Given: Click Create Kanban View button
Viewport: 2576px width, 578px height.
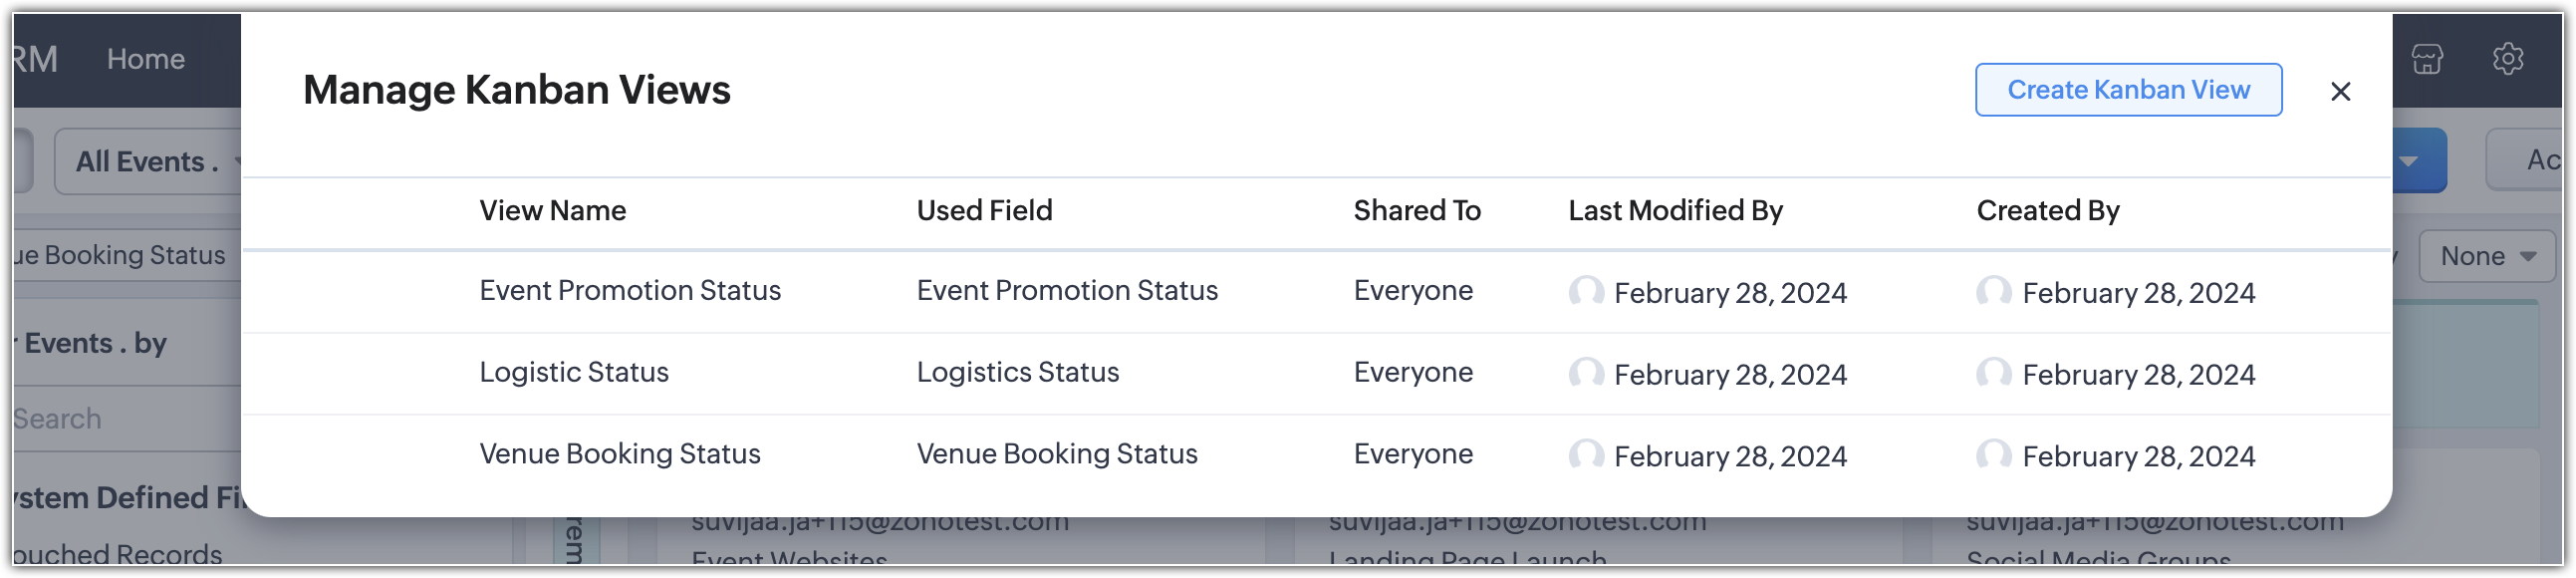Looking at the screenshot, I should pos(2128,90).
